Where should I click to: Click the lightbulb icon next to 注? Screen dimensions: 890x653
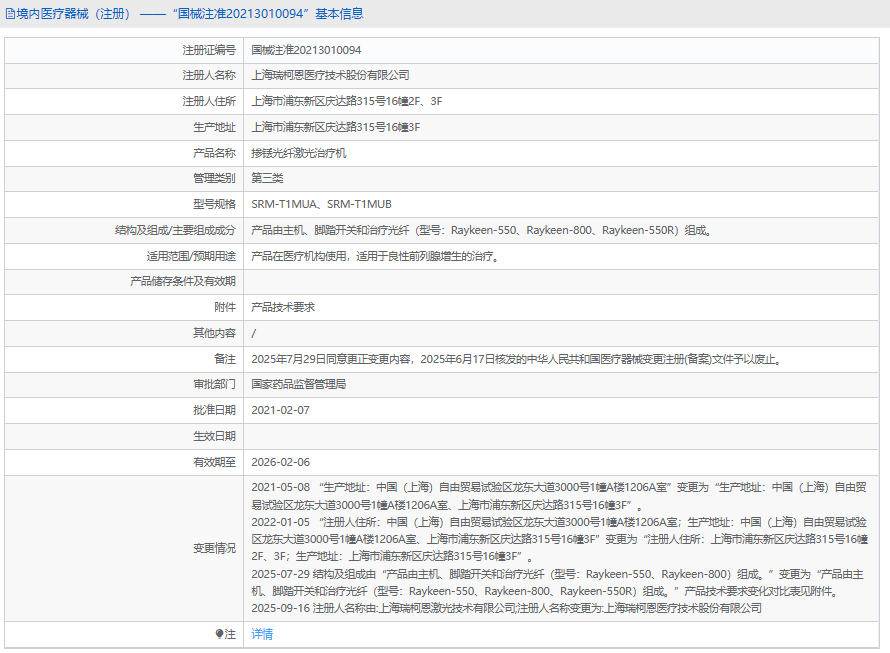click(x=219, y=634)
